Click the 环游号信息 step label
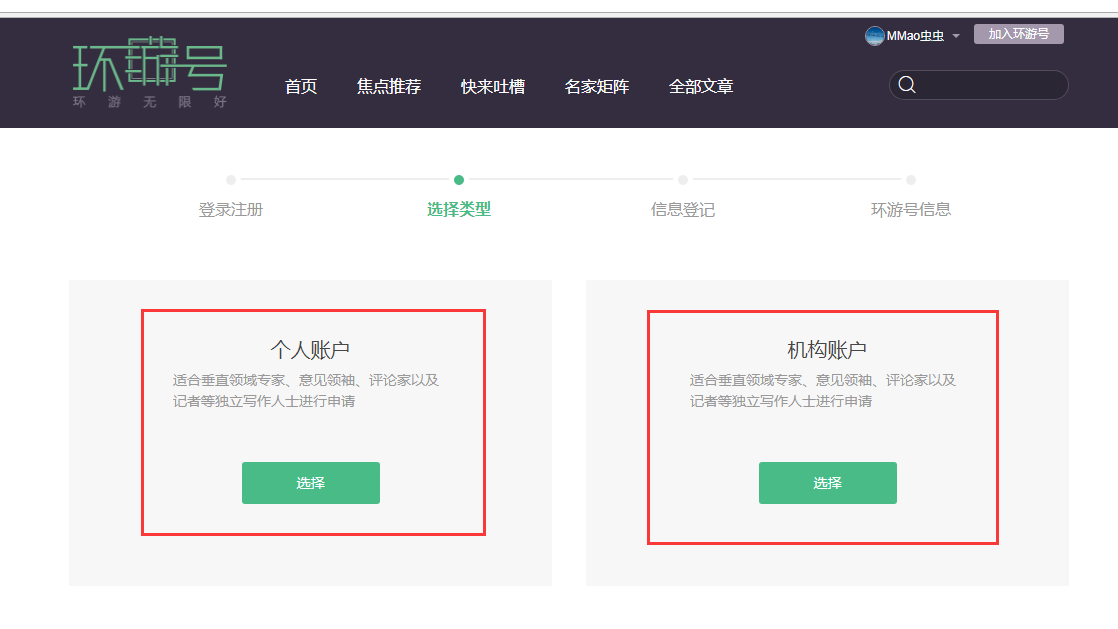1118x629 pixels. [911, 210]
